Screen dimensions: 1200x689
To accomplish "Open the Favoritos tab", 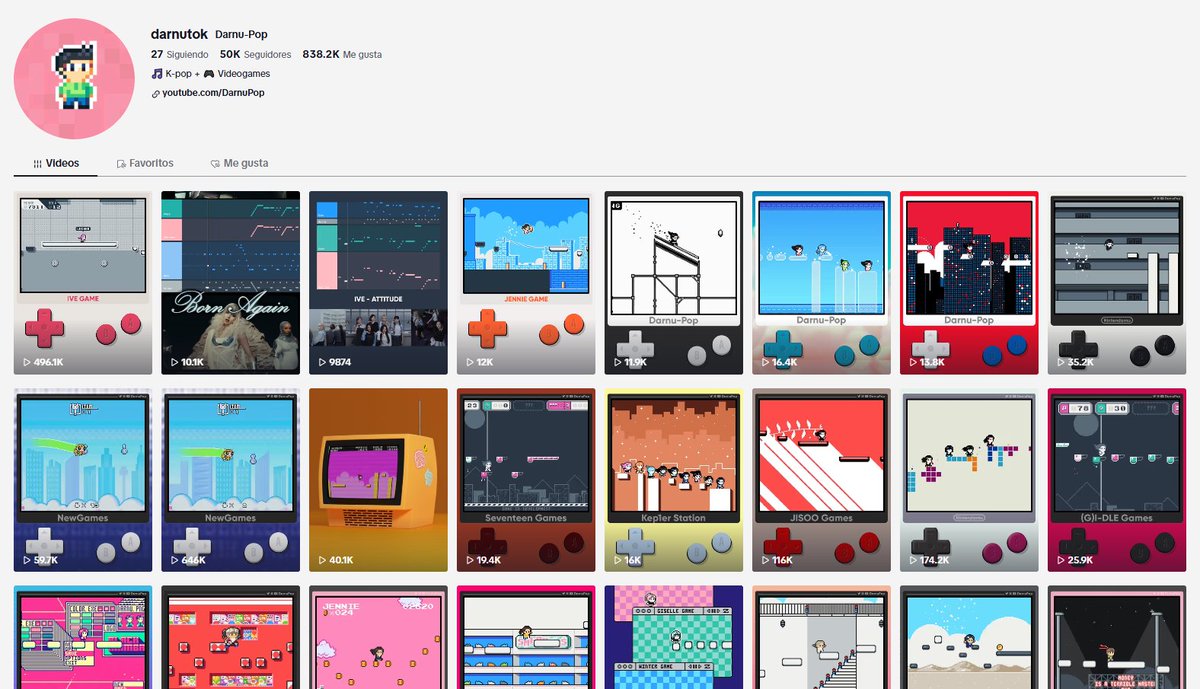I will (x=145, y=163).
